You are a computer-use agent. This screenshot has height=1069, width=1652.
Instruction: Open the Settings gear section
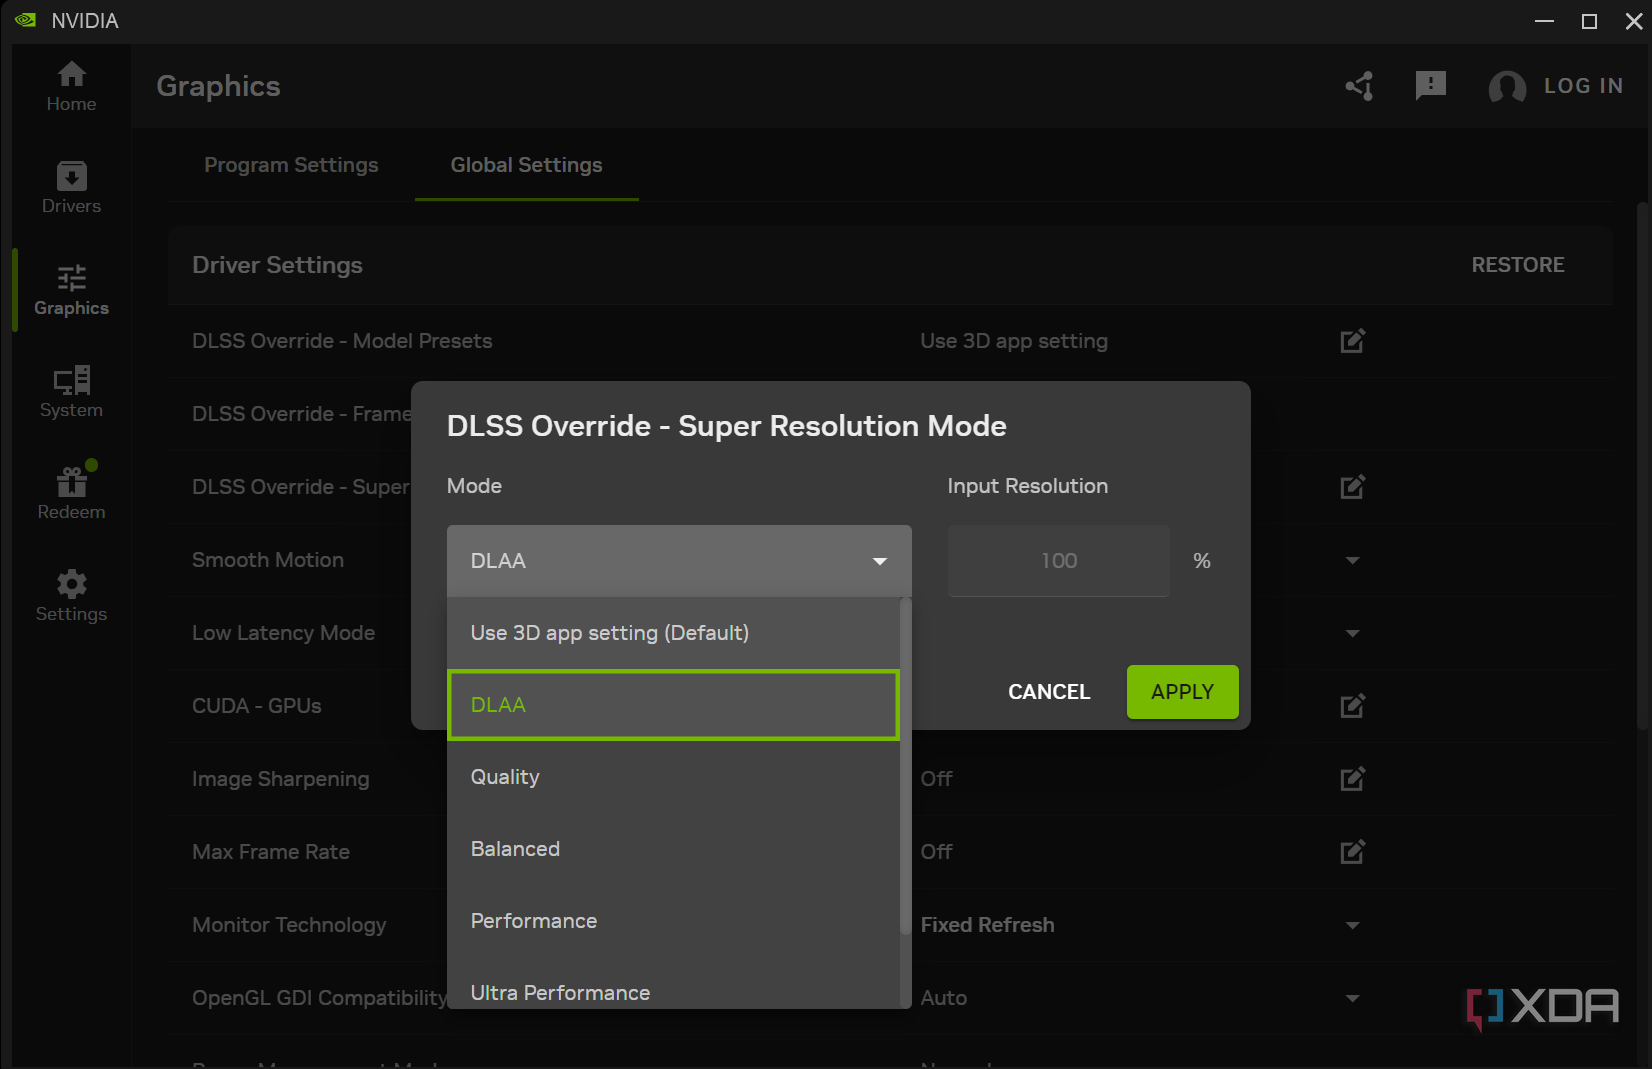coord(71,596)
